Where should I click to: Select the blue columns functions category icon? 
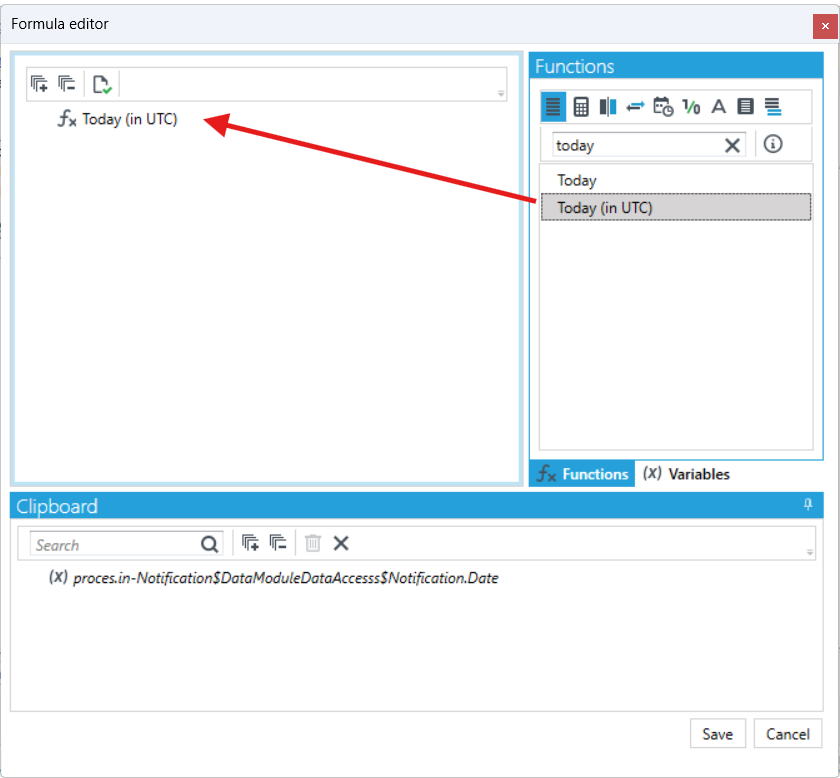608,107
